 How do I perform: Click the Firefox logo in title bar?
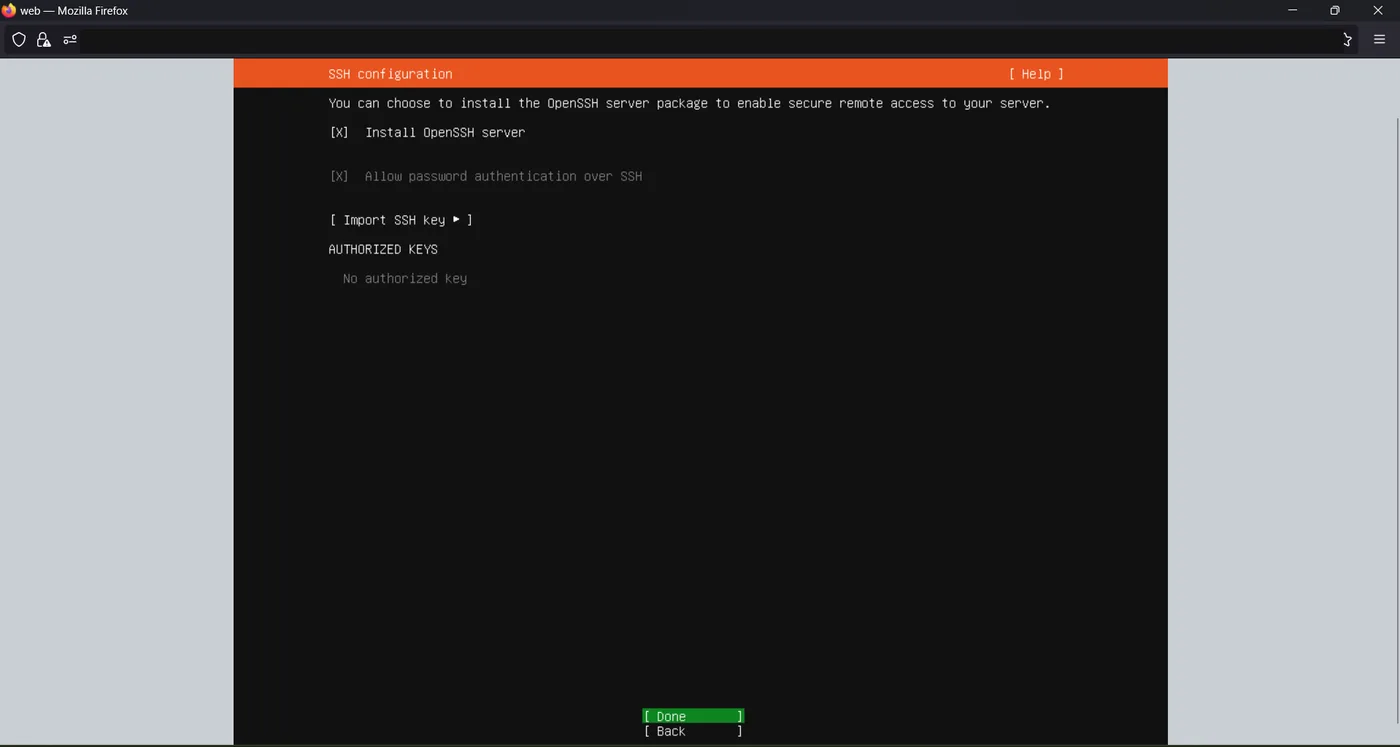[x=9, y=11]
